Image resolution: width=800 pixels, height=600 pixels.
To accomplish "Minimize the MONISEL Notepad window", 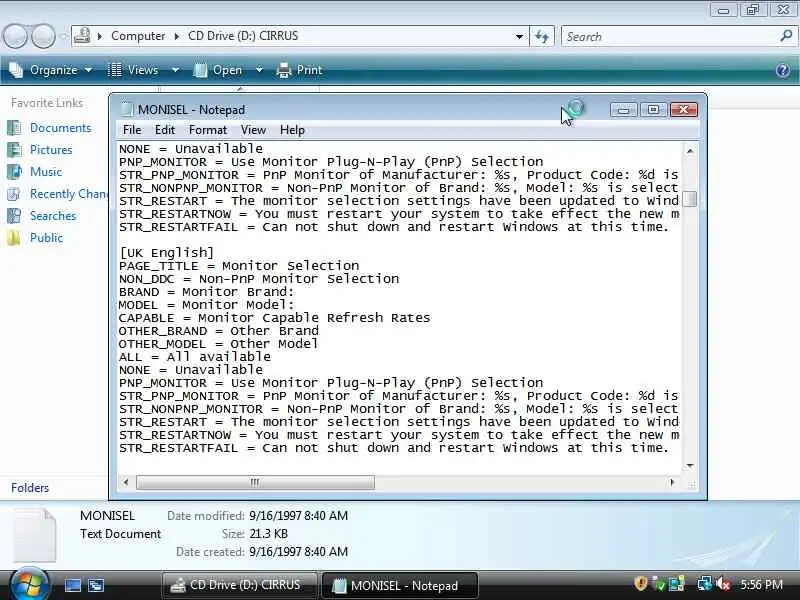I will pyautogui.click(x=623, y=110).
